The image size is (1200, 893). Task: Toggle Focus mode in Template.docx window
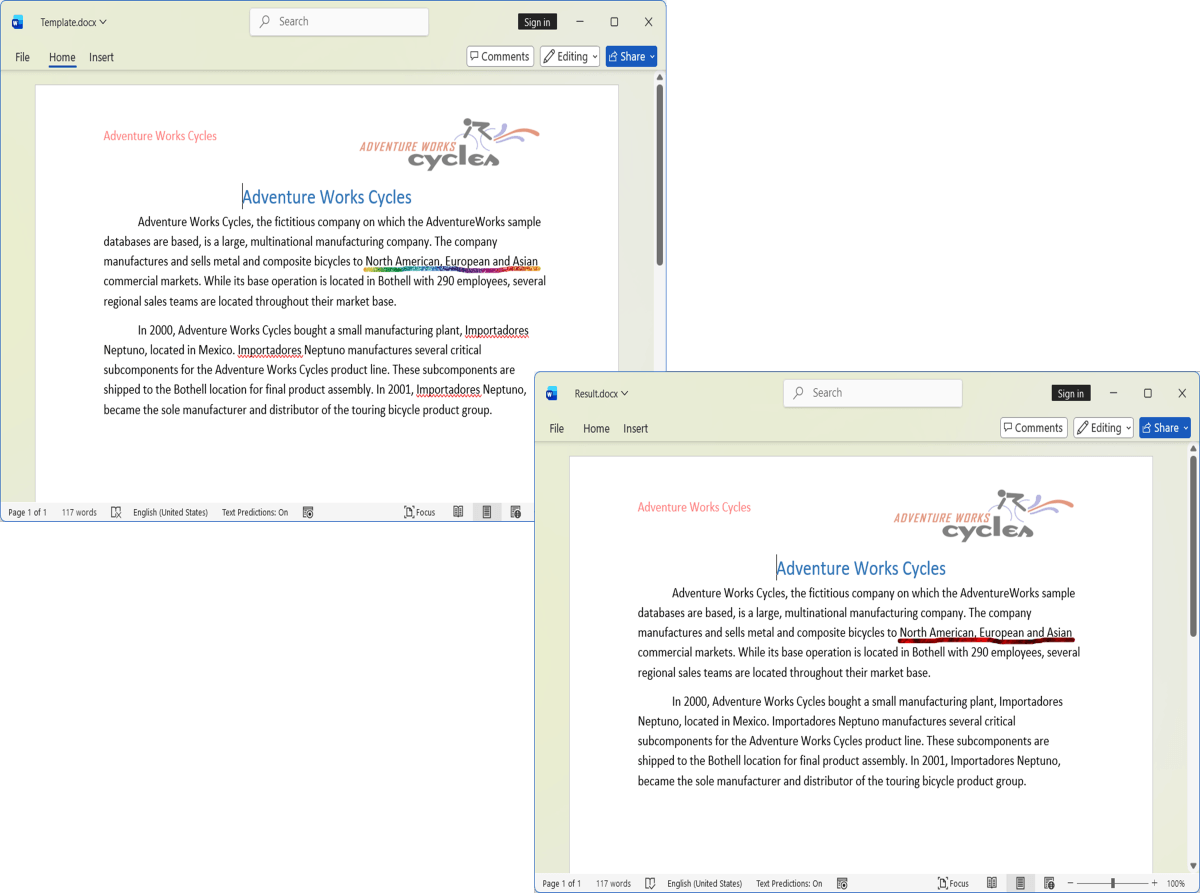pyautogui.click(x=420, y=512)
